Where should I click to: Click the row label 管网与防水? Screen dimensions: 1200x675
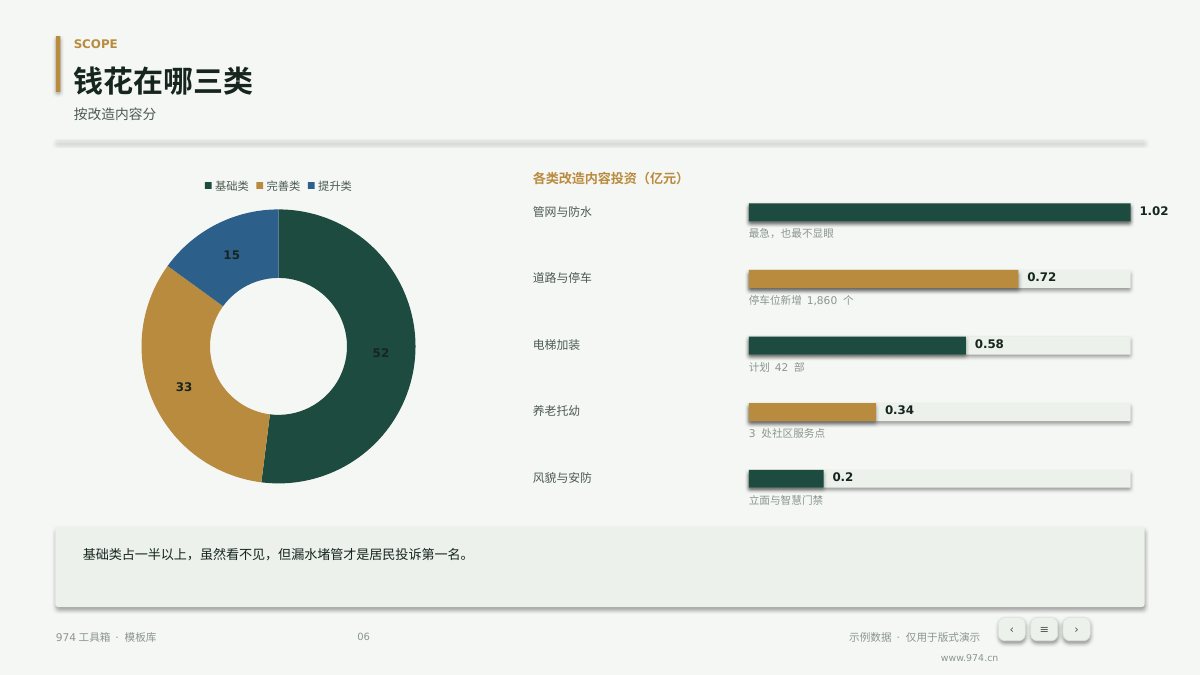[562, 212]
